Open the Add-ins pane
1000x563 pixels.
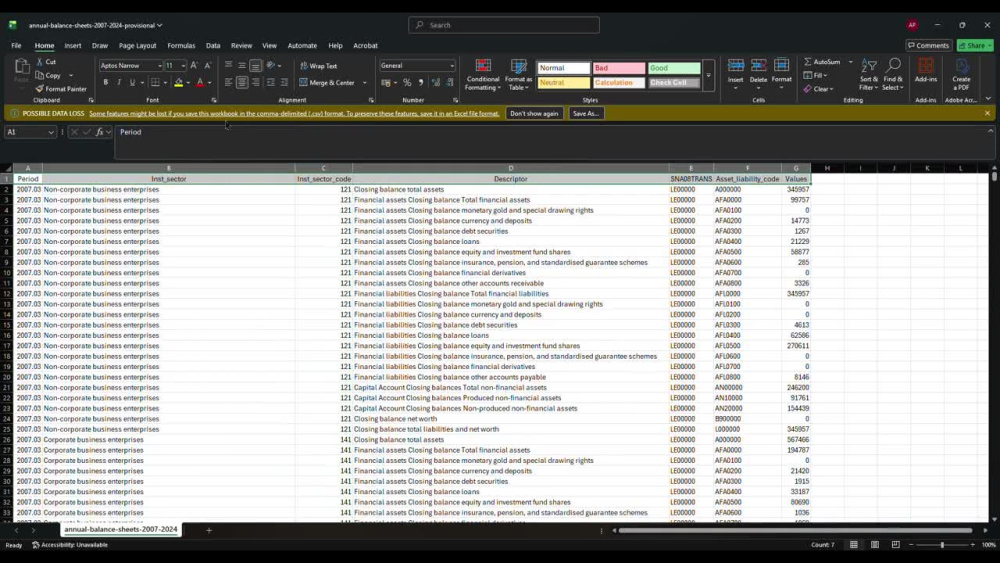[925, 70]
